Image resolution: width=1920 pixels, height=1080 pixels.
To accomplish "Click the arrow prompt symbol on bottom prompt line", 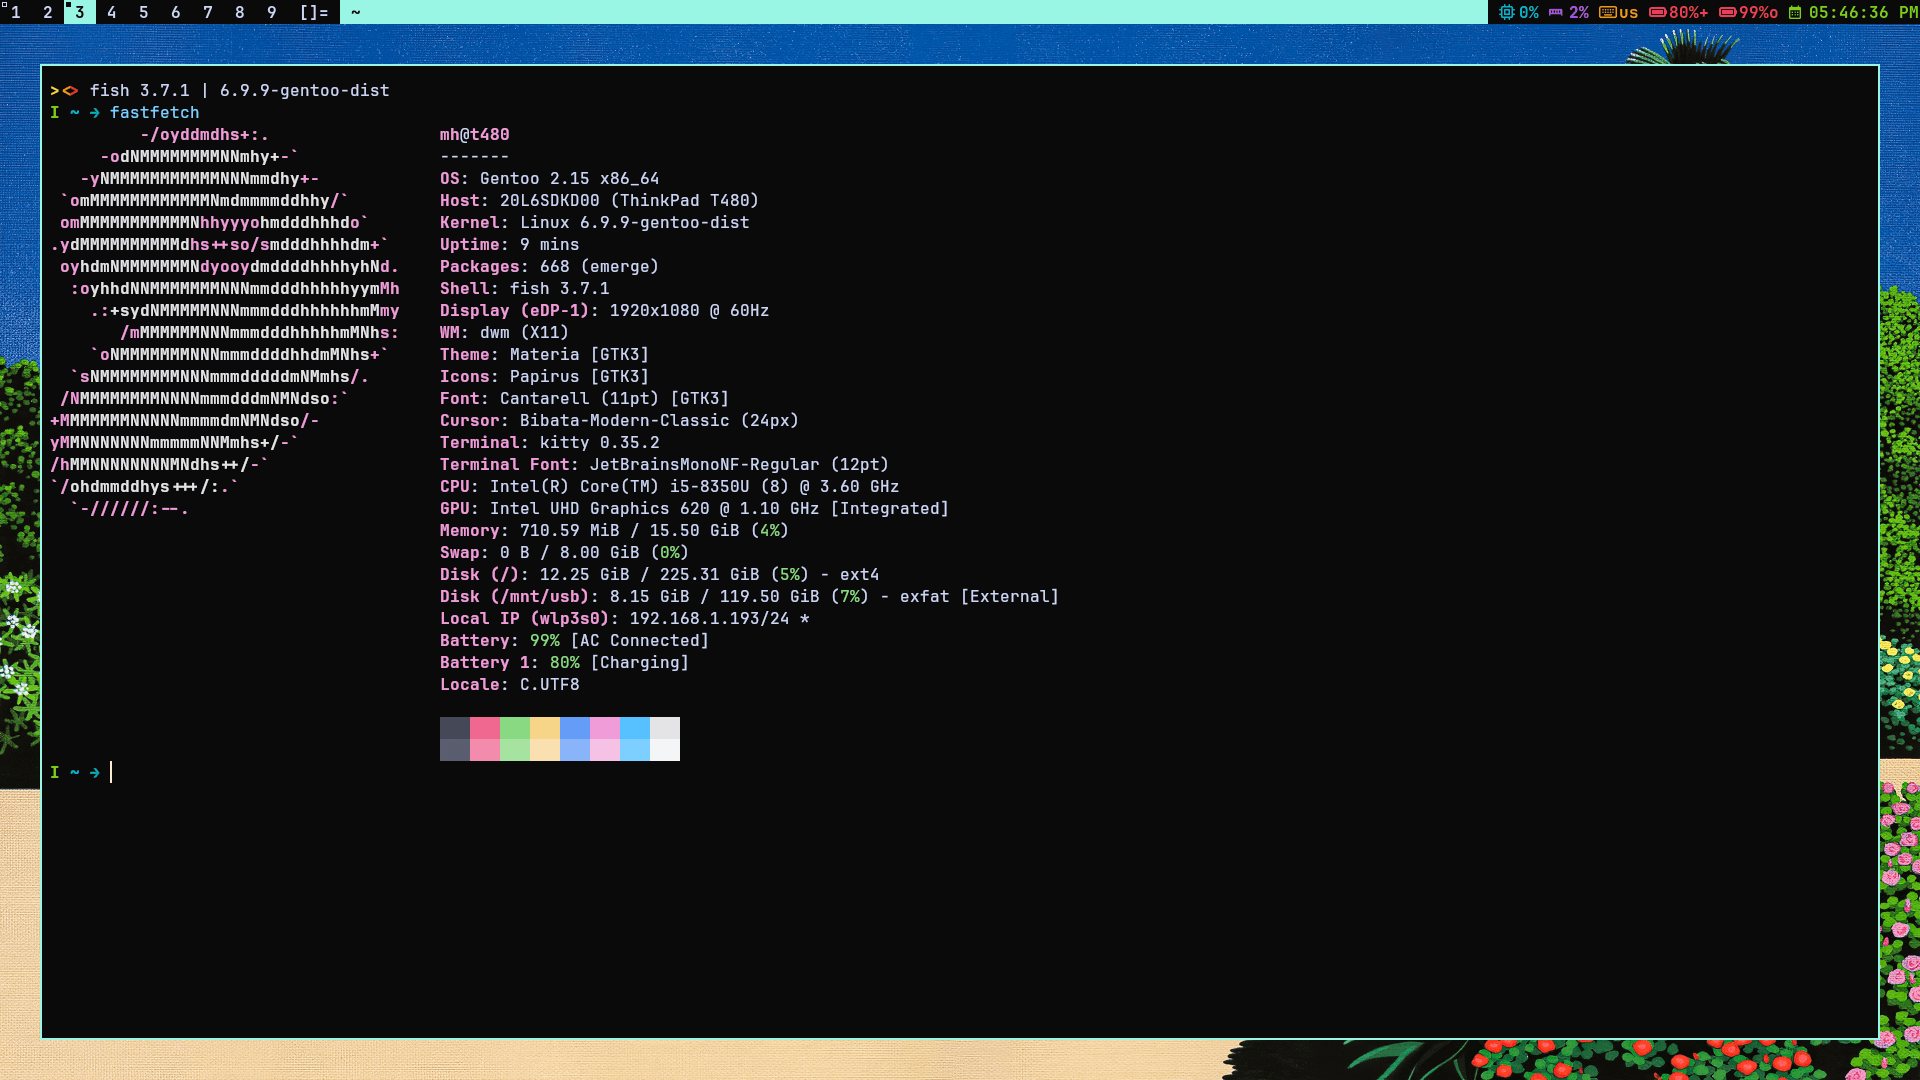I will point(94,772).
